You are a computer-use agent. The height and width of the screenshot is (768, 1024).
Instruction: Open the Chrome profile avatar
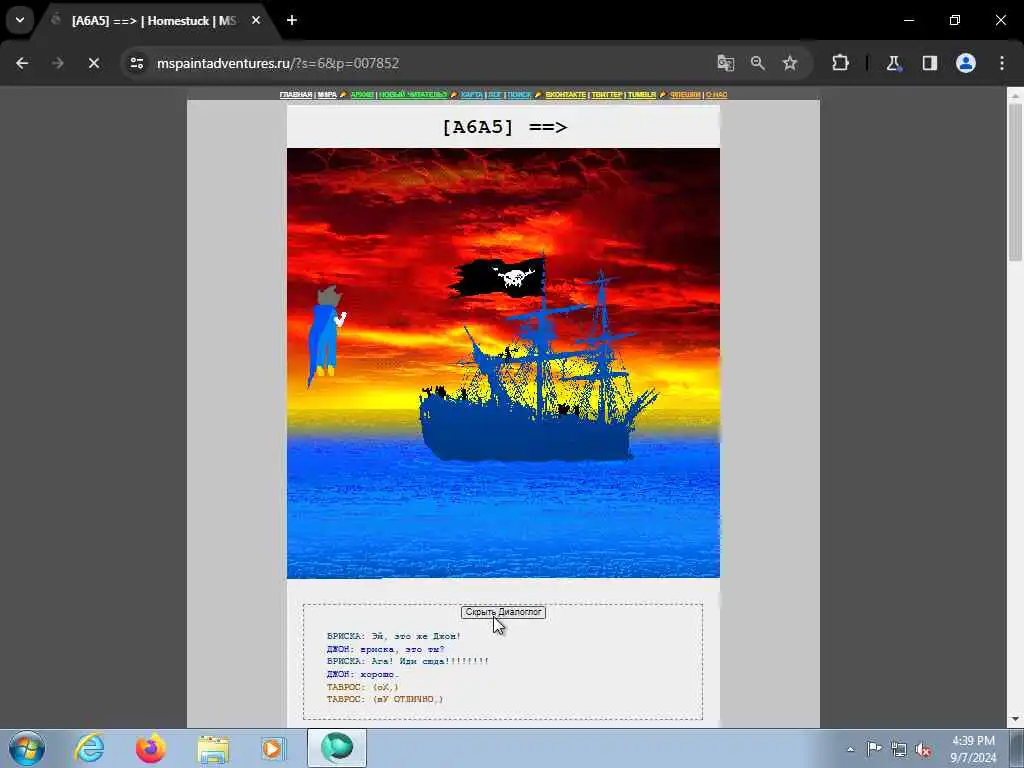coord(966,63)
